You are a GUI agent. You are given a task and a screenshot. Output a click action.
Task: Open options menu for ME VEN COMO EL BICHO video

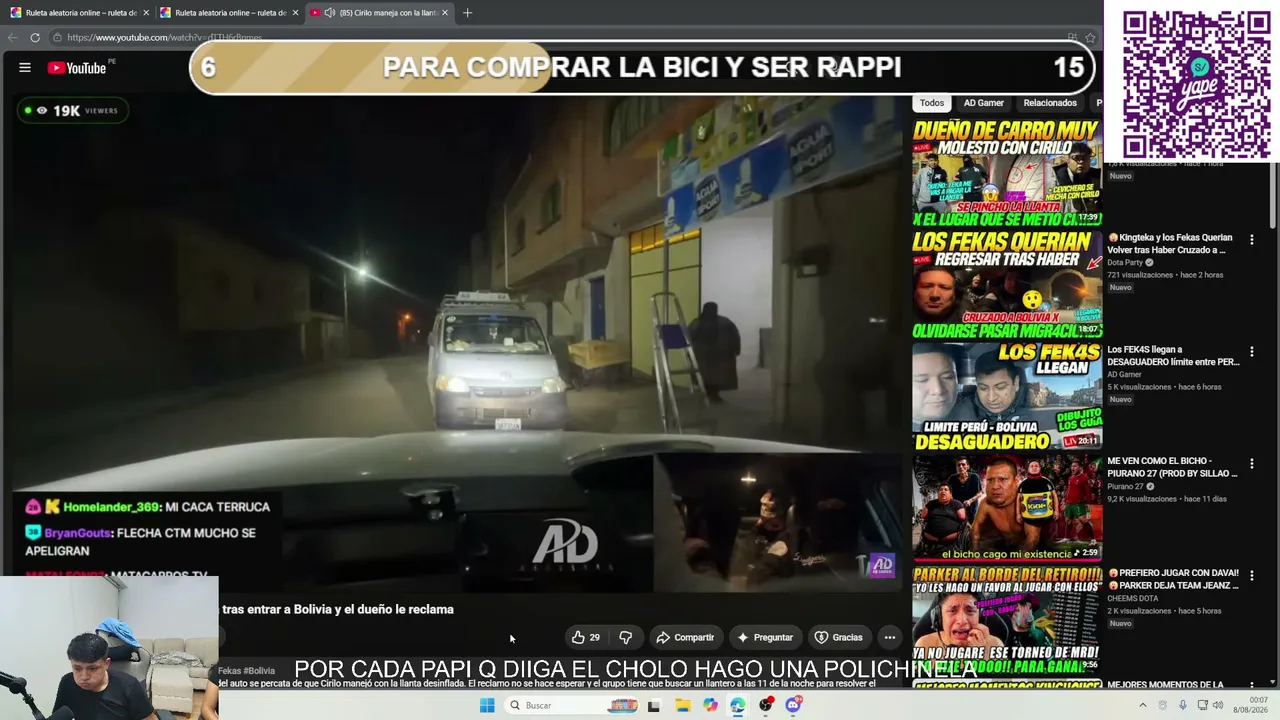click(1251, 464)
